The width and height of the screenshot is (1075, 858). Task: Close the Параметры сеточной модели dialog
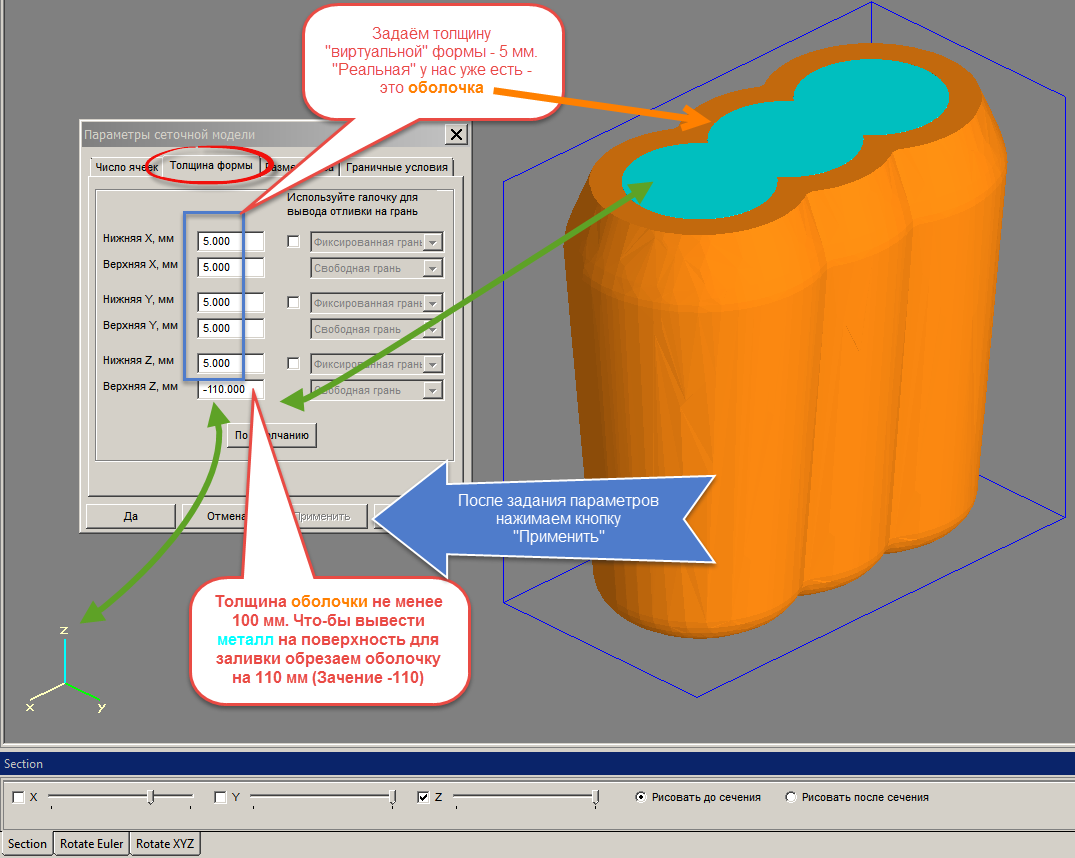(x=457, y=134)
